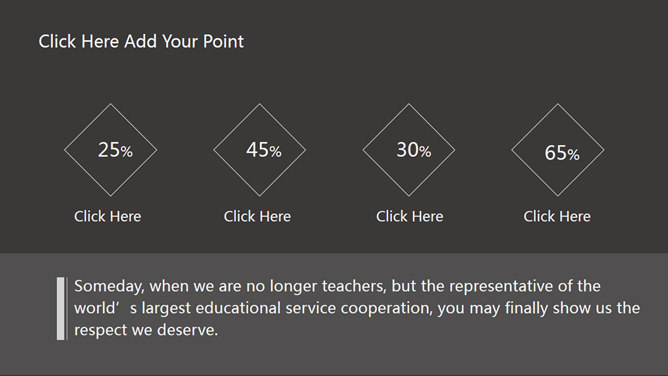This screenshot has height=376, width=668.
Task: Click the 'Someday, when we are' quote paragraph
Action: coord(357,308)
